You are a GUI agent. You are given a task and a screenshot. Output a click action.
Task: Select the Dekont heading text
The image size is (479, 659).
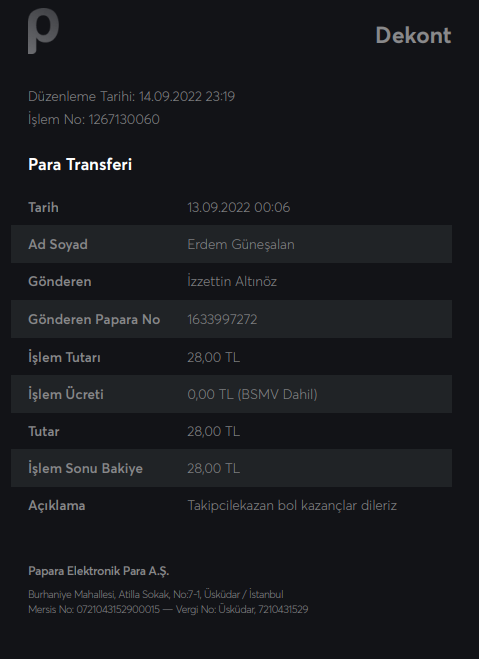[413, 35]
